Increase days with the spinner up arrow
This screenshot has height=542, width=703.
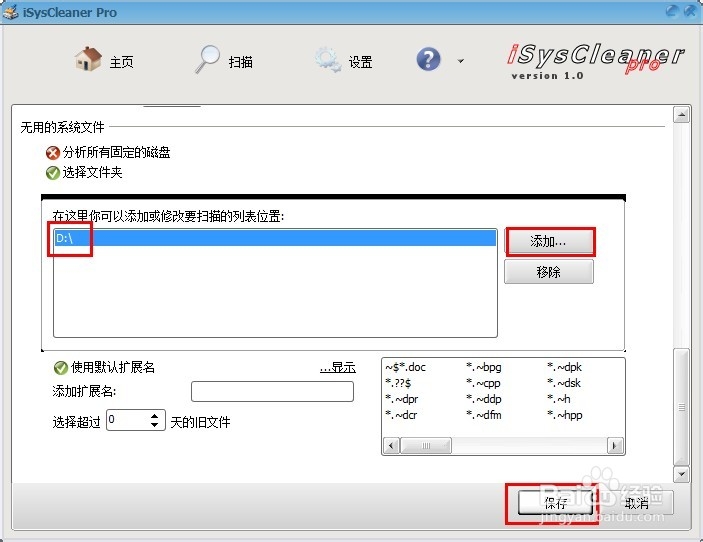155,416
